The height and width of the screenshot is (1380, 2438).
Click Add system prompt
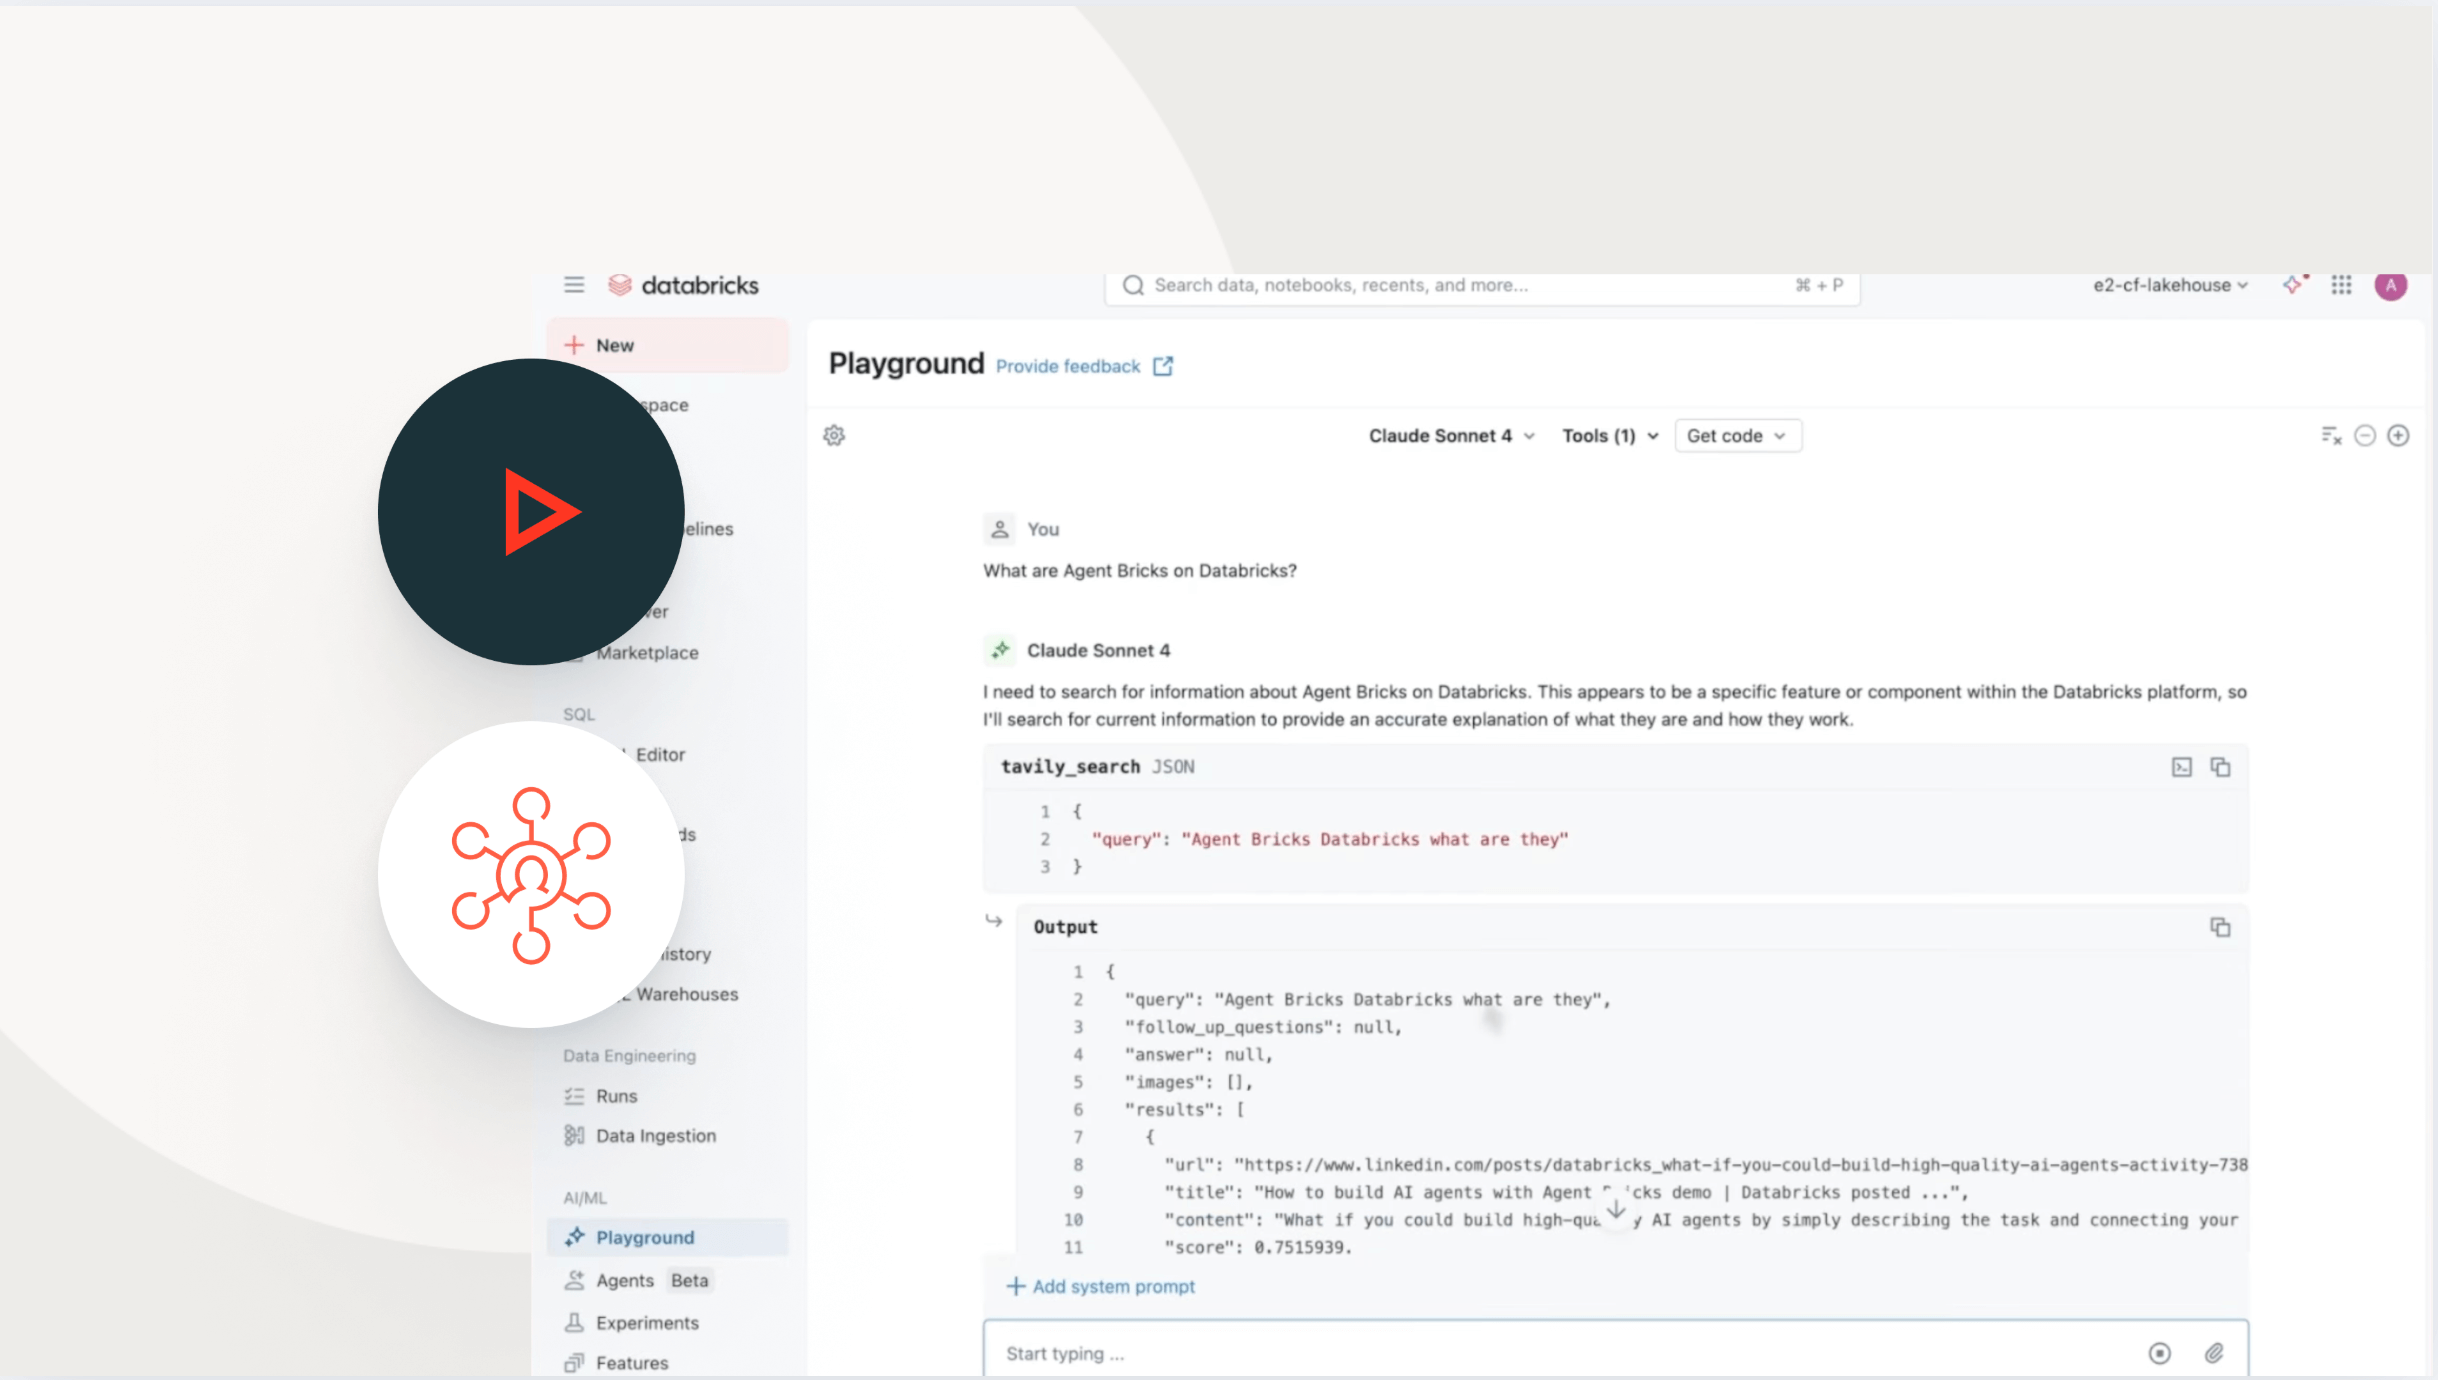coord(1100,1286)
